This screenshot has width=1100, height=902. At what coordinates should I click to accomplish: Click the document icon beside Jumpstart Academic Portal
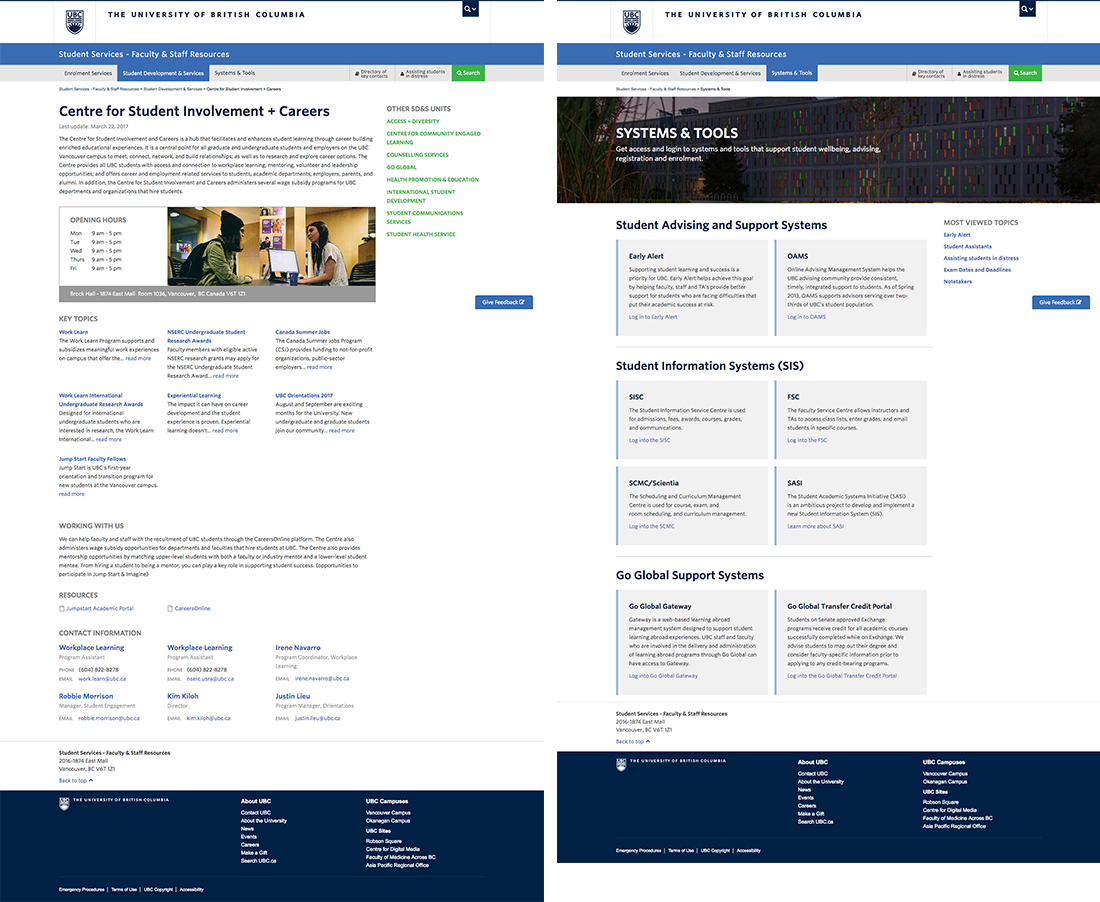(62, 608)
